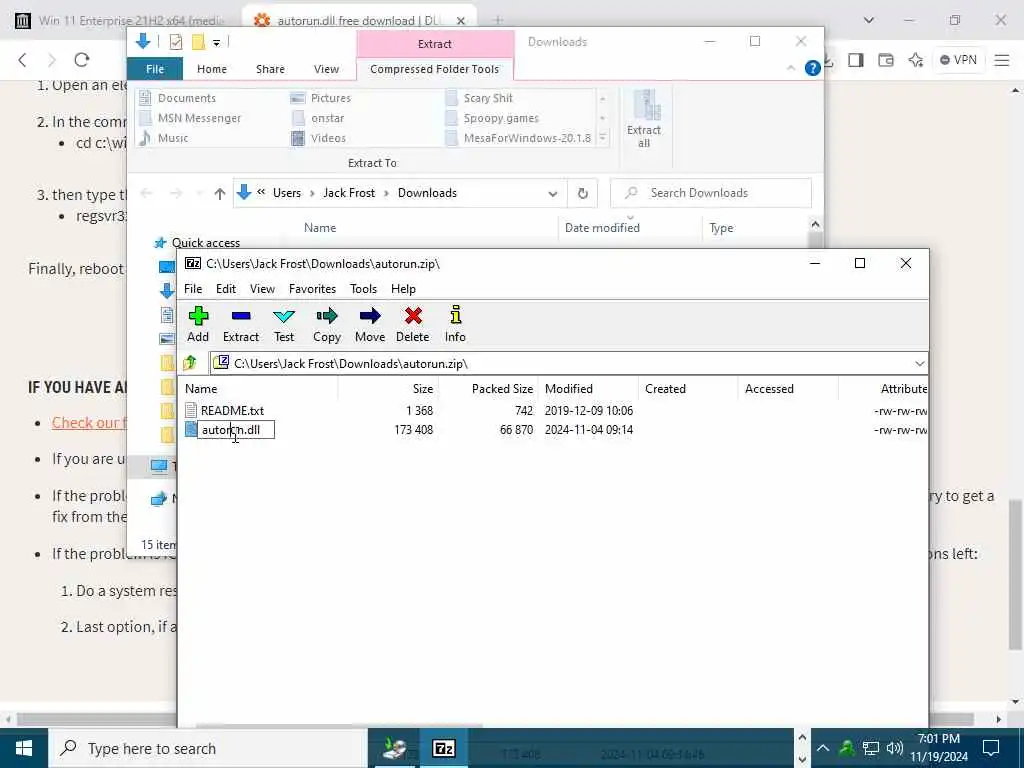Click the 7-Zip Add toolbar icon
The image size is (1024, 768).
198,317
